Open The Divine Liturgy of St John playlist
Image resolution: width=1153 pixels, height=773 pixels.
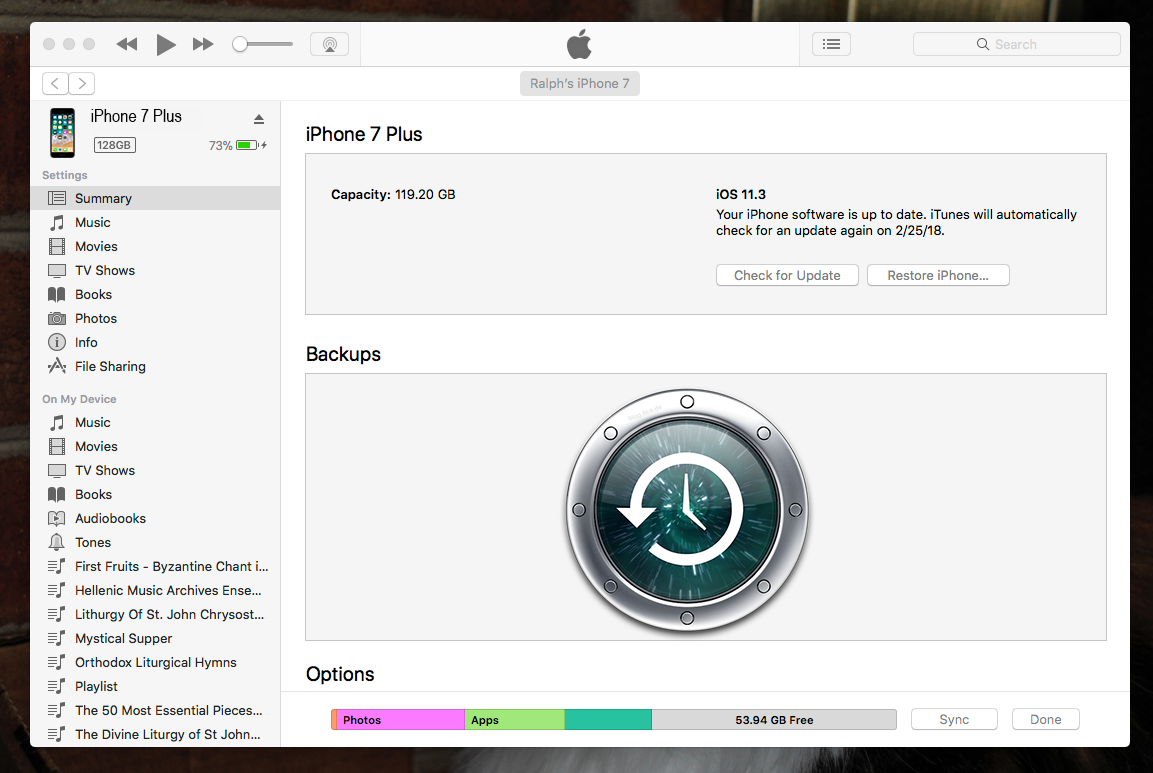(155, 734)
